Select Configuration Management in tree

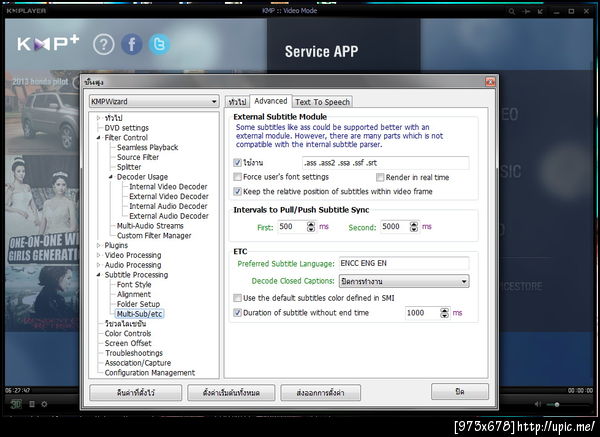(150, 373)
